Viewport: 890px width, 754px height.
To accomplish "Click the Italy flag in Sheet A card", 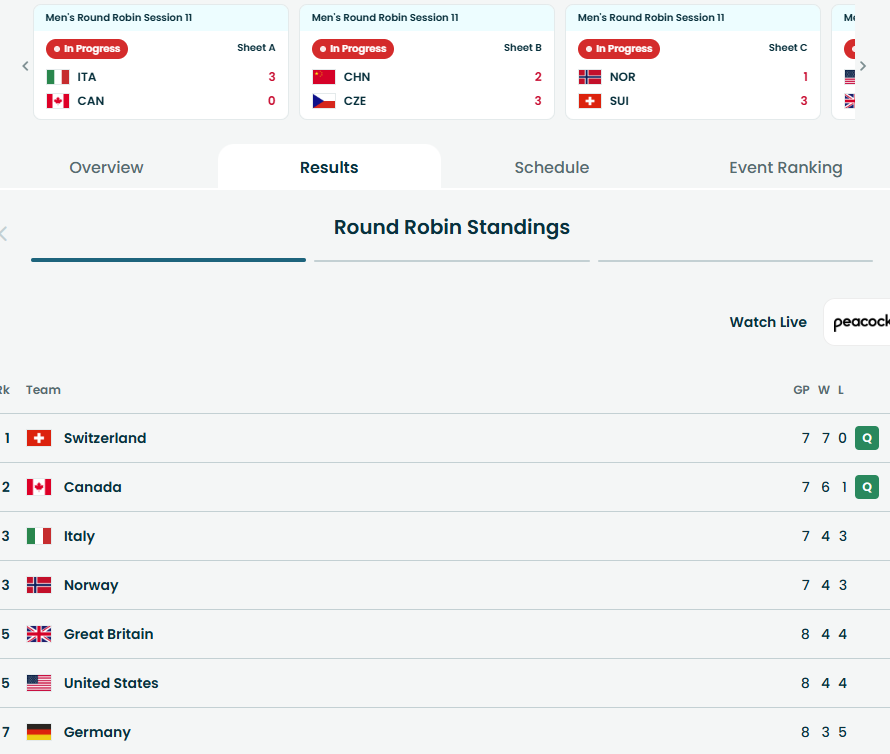I will coord(58,77).
